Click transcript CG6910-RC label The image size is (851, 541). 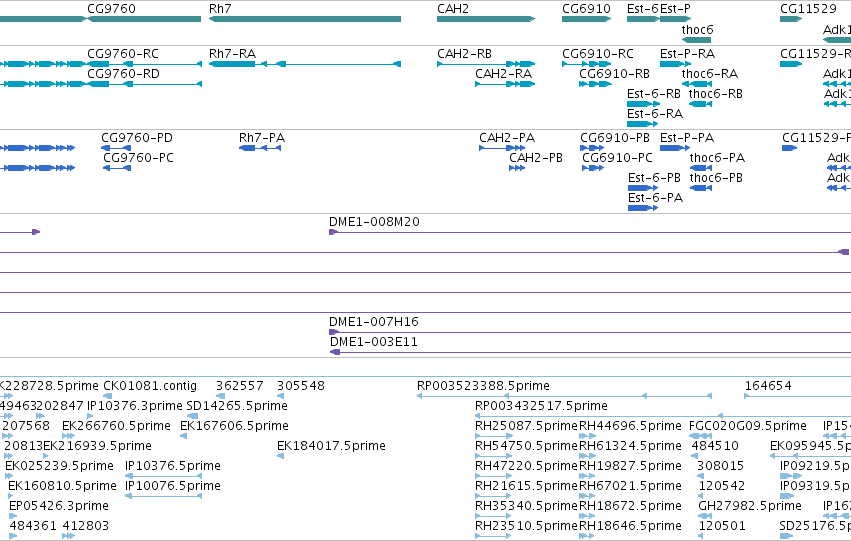coord(598,54)
